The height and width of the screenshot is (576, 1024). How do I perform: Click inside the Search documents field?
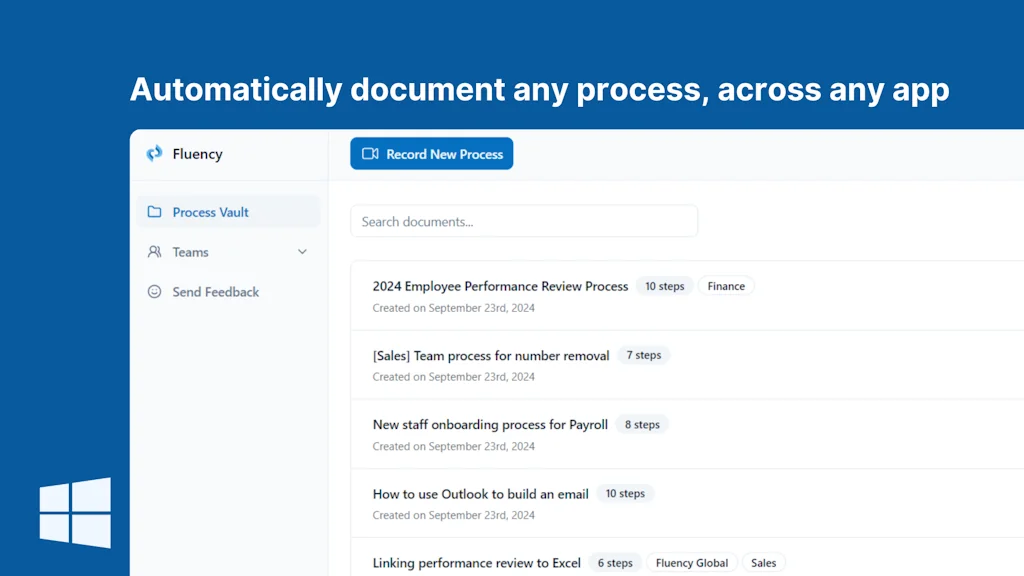[523, 220]
